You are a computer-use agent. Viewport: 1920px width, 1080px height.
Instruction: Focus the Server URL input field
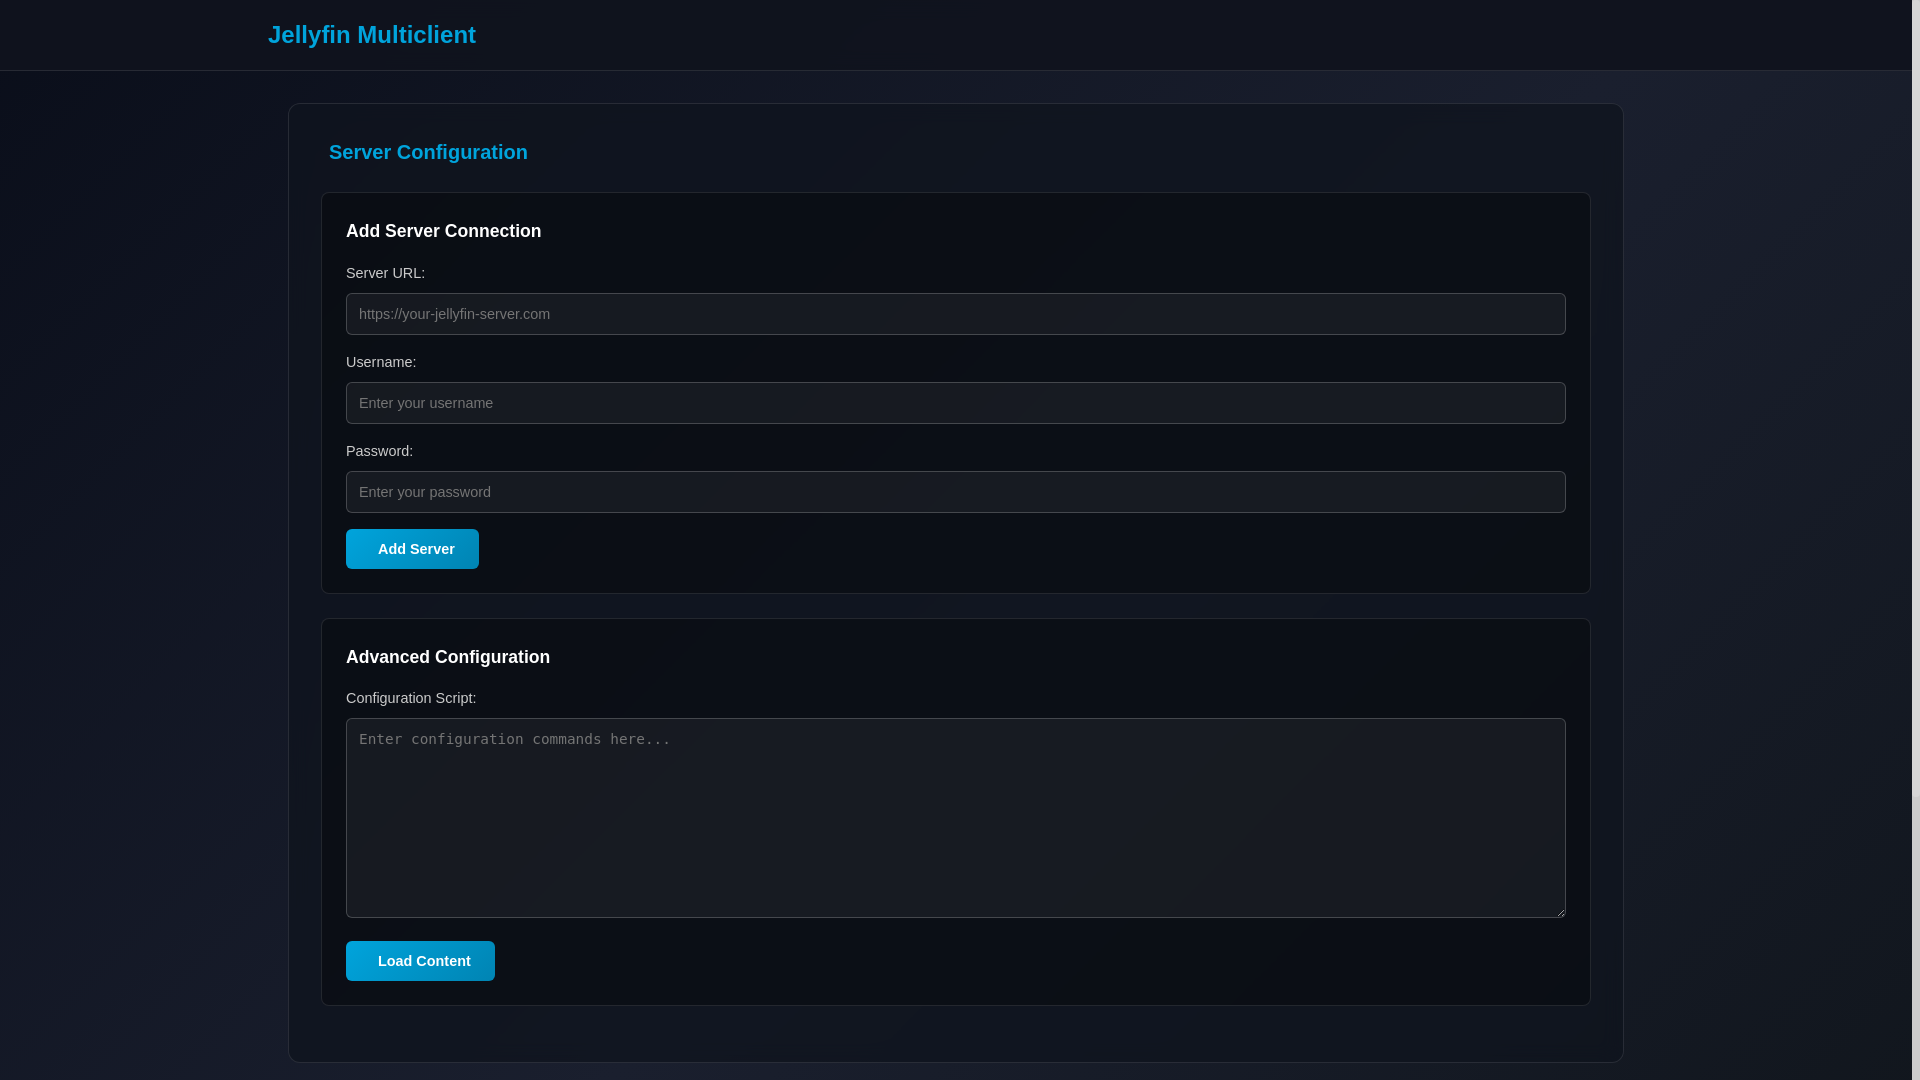coord(956,314)
